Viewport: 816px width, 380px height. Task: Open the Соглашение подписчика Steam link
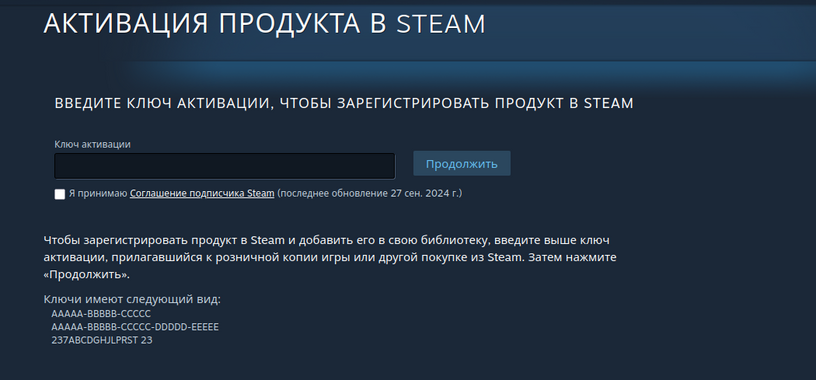pyautogui.click(x=202, y=194)
